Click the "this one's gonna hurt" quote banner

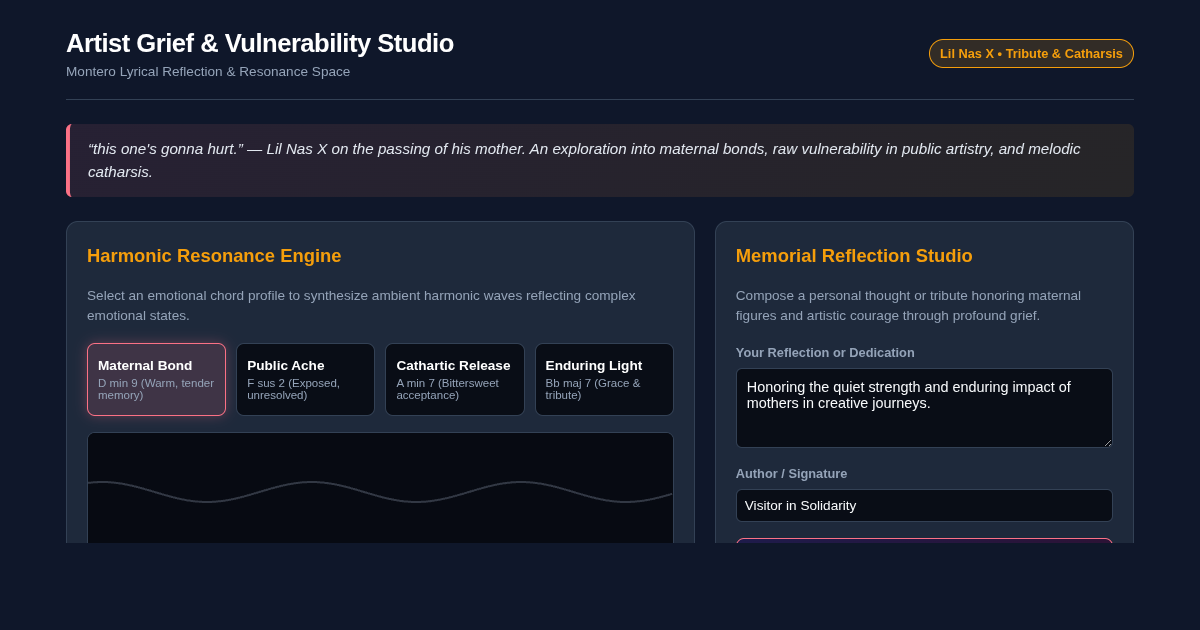(600, 160)
